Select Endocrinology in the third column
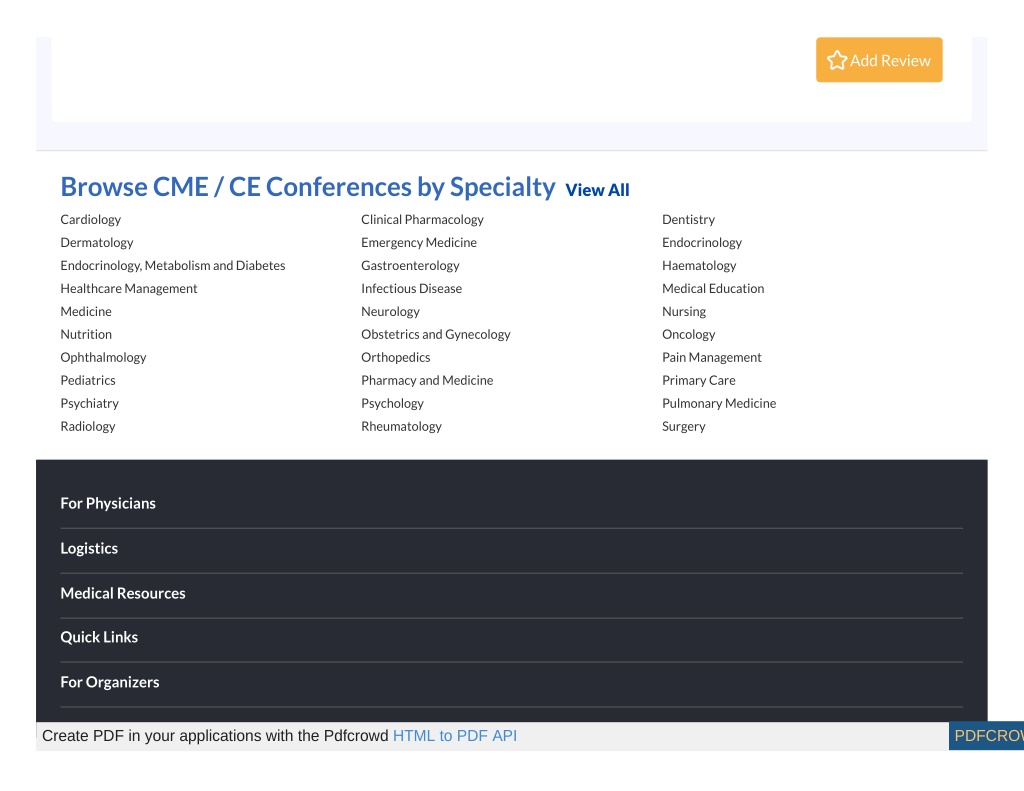Screen dimensions: 1024x791 pos(702,242)
